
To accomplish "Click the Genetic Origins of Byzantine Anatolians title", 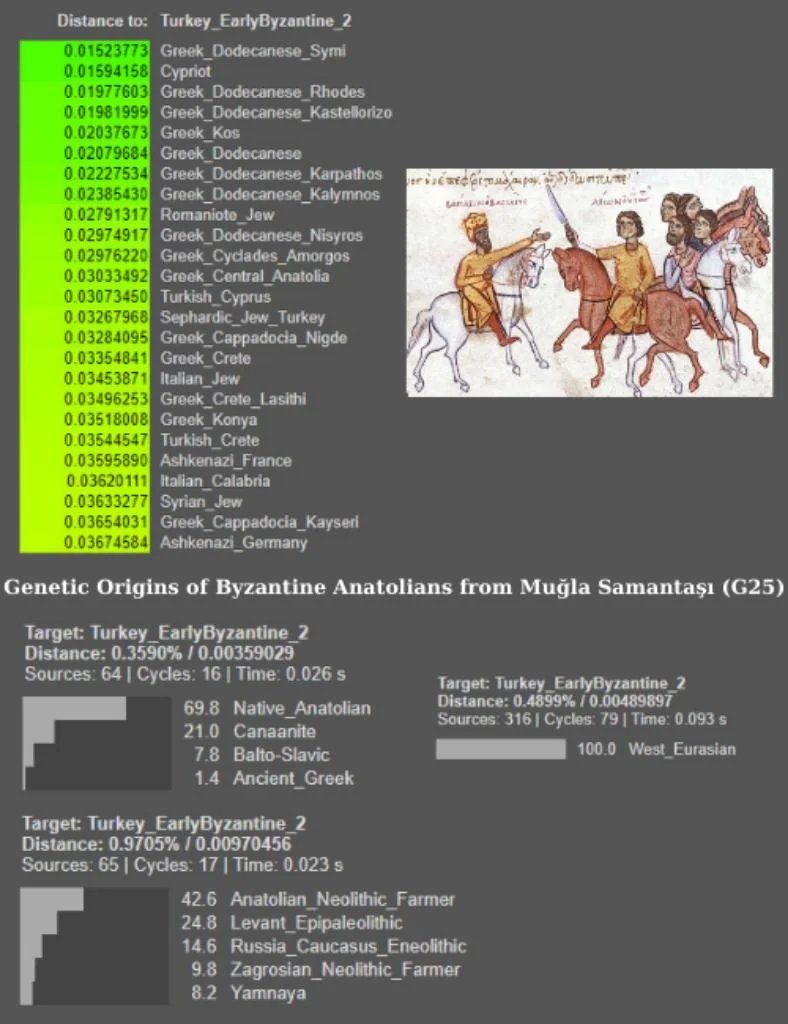I will [x=394, y=586].
